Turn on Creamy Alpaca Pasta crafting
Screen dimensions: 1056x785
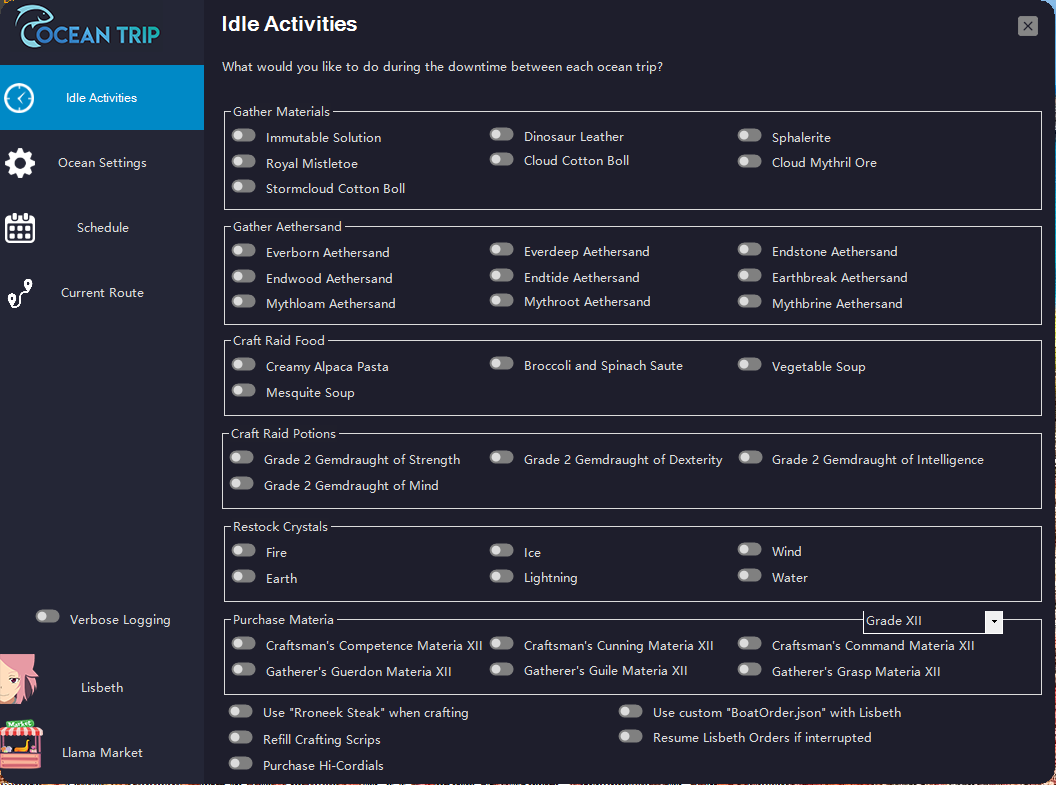(243, 365)
